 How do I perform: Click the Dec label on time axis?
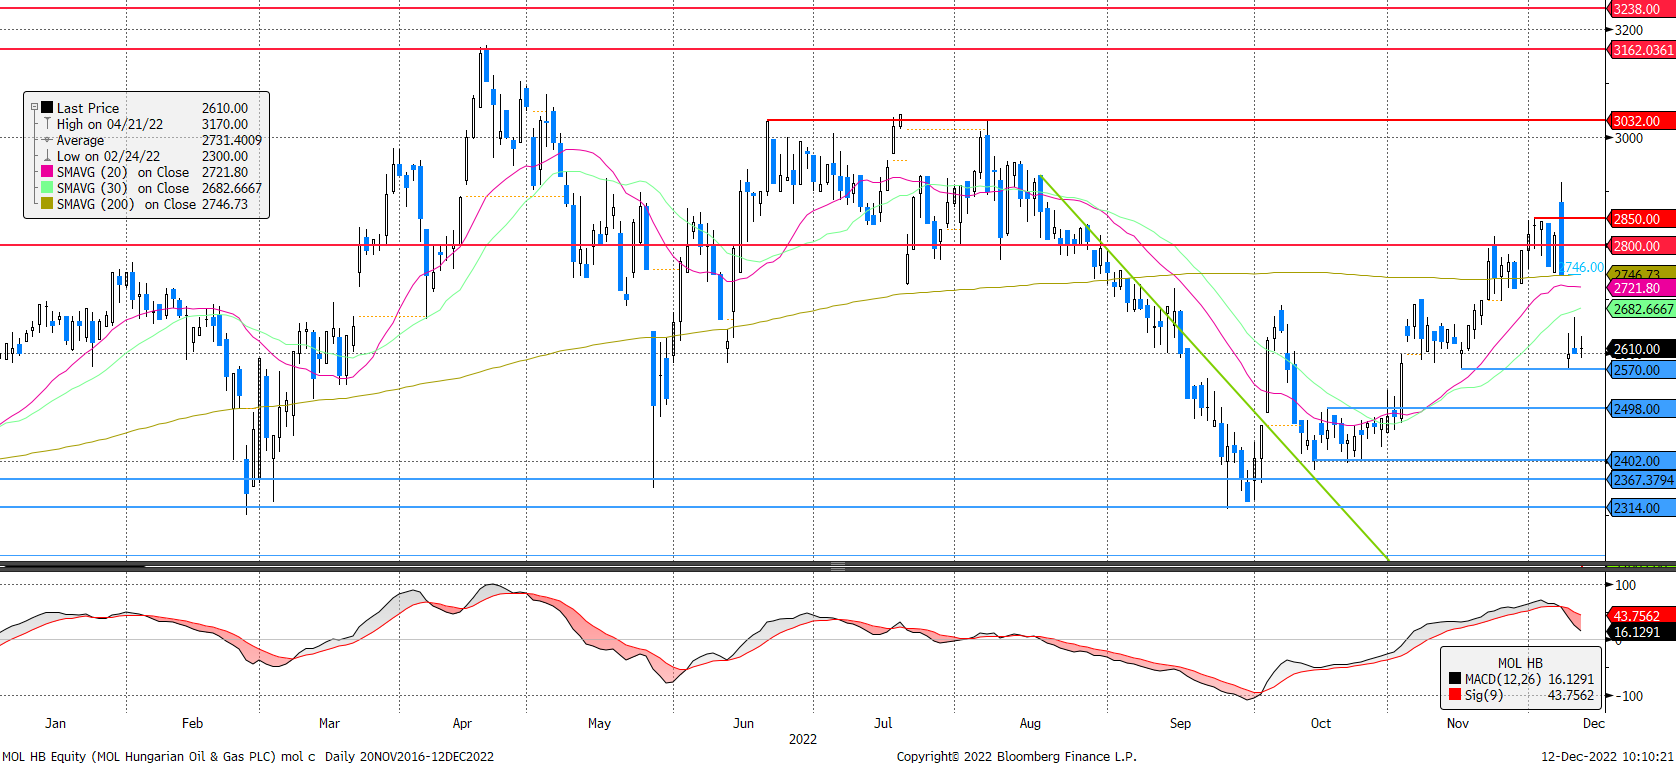click(x=1594, y=723)
